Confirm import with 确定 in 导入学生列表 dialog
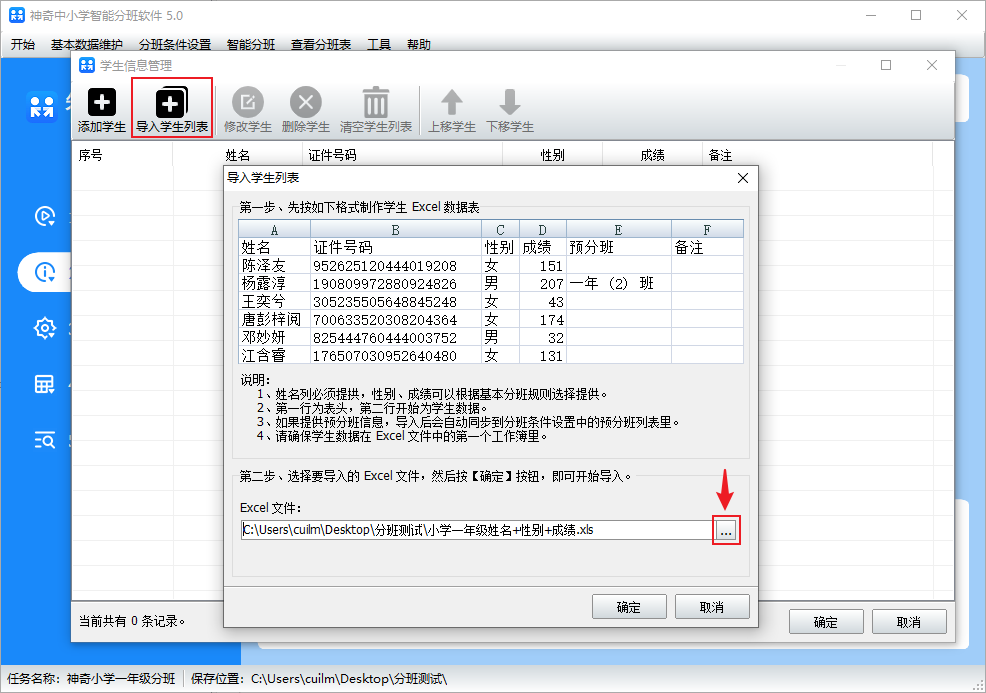 click(629, 607)
